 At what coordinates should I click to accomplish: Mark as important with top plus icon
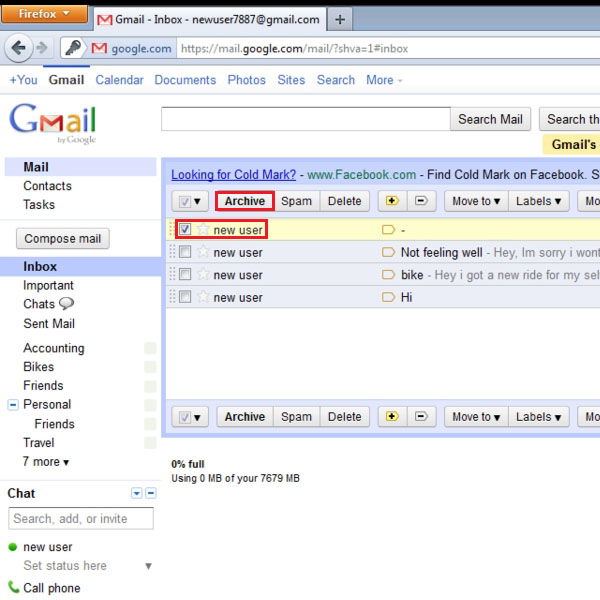(x=392, y=201)
